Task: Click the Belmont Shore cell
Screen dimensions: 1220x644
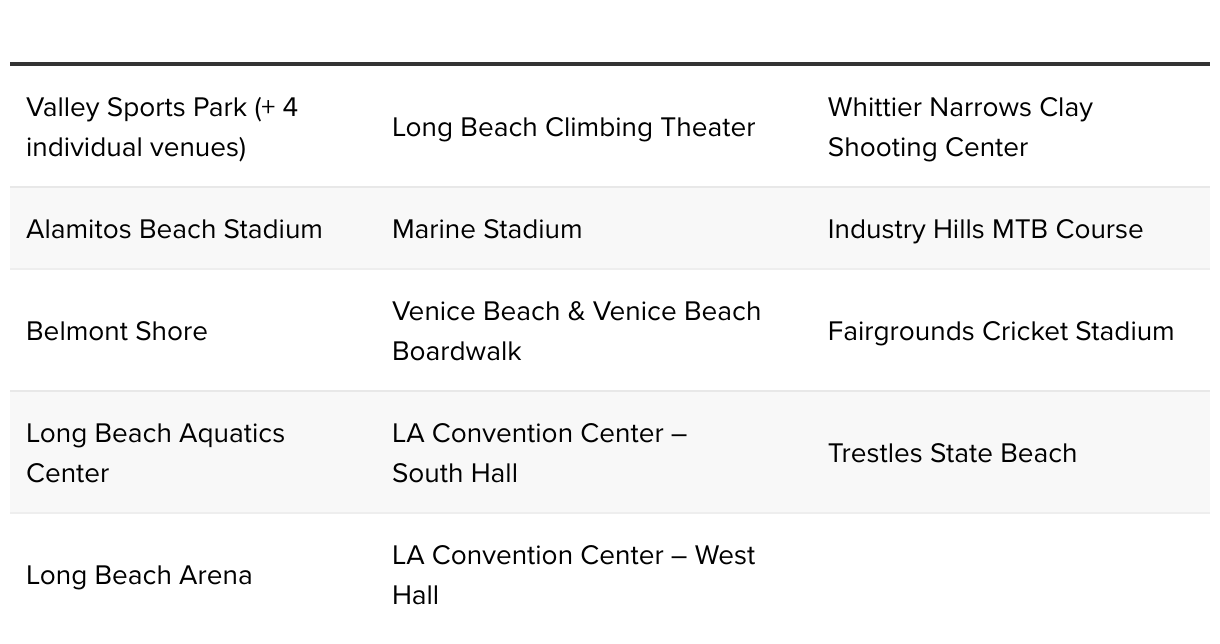Action: [193, 331]
